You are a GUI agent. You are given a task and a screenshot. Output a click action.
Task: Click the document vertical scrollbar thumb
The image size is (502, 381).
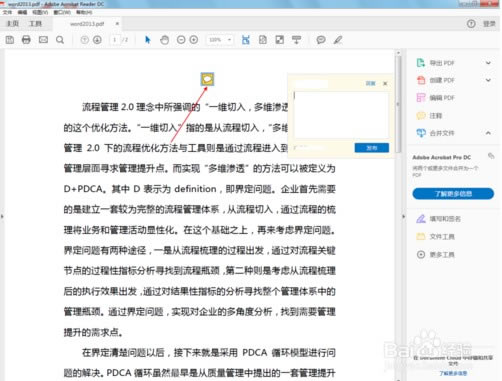[x=398, y=105]
